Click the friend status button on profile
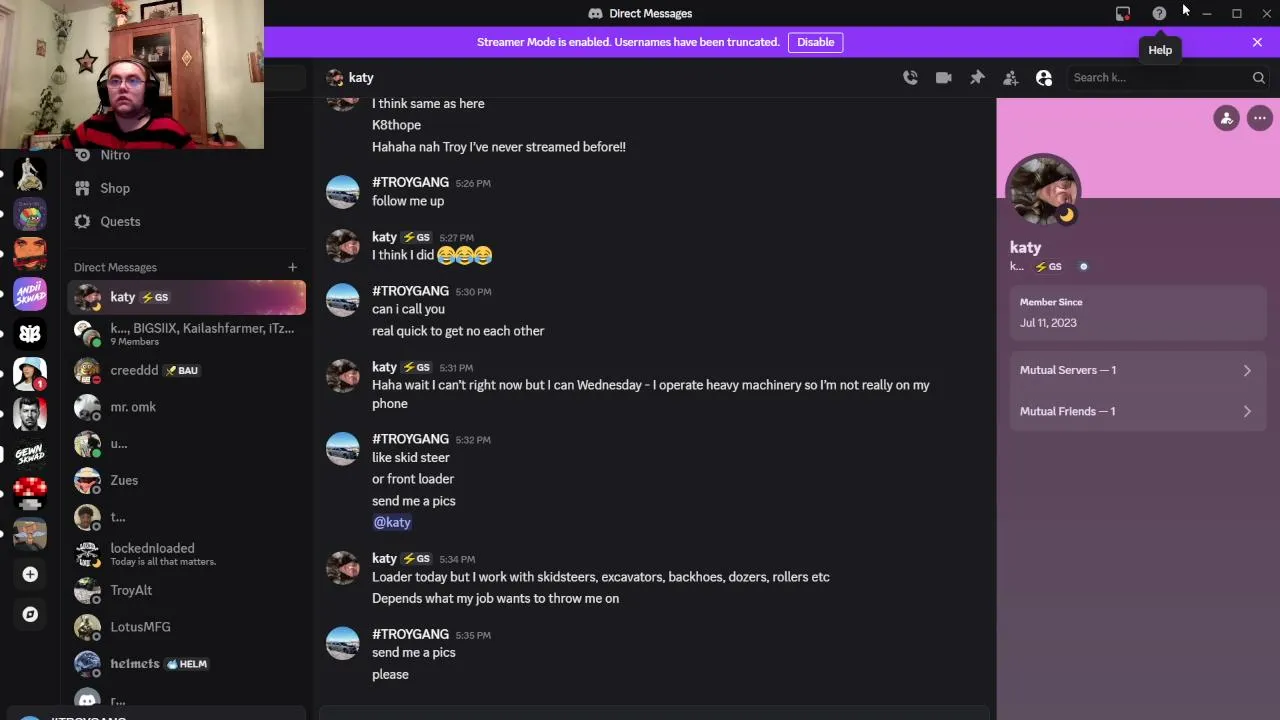 (x=1227, y=118)
